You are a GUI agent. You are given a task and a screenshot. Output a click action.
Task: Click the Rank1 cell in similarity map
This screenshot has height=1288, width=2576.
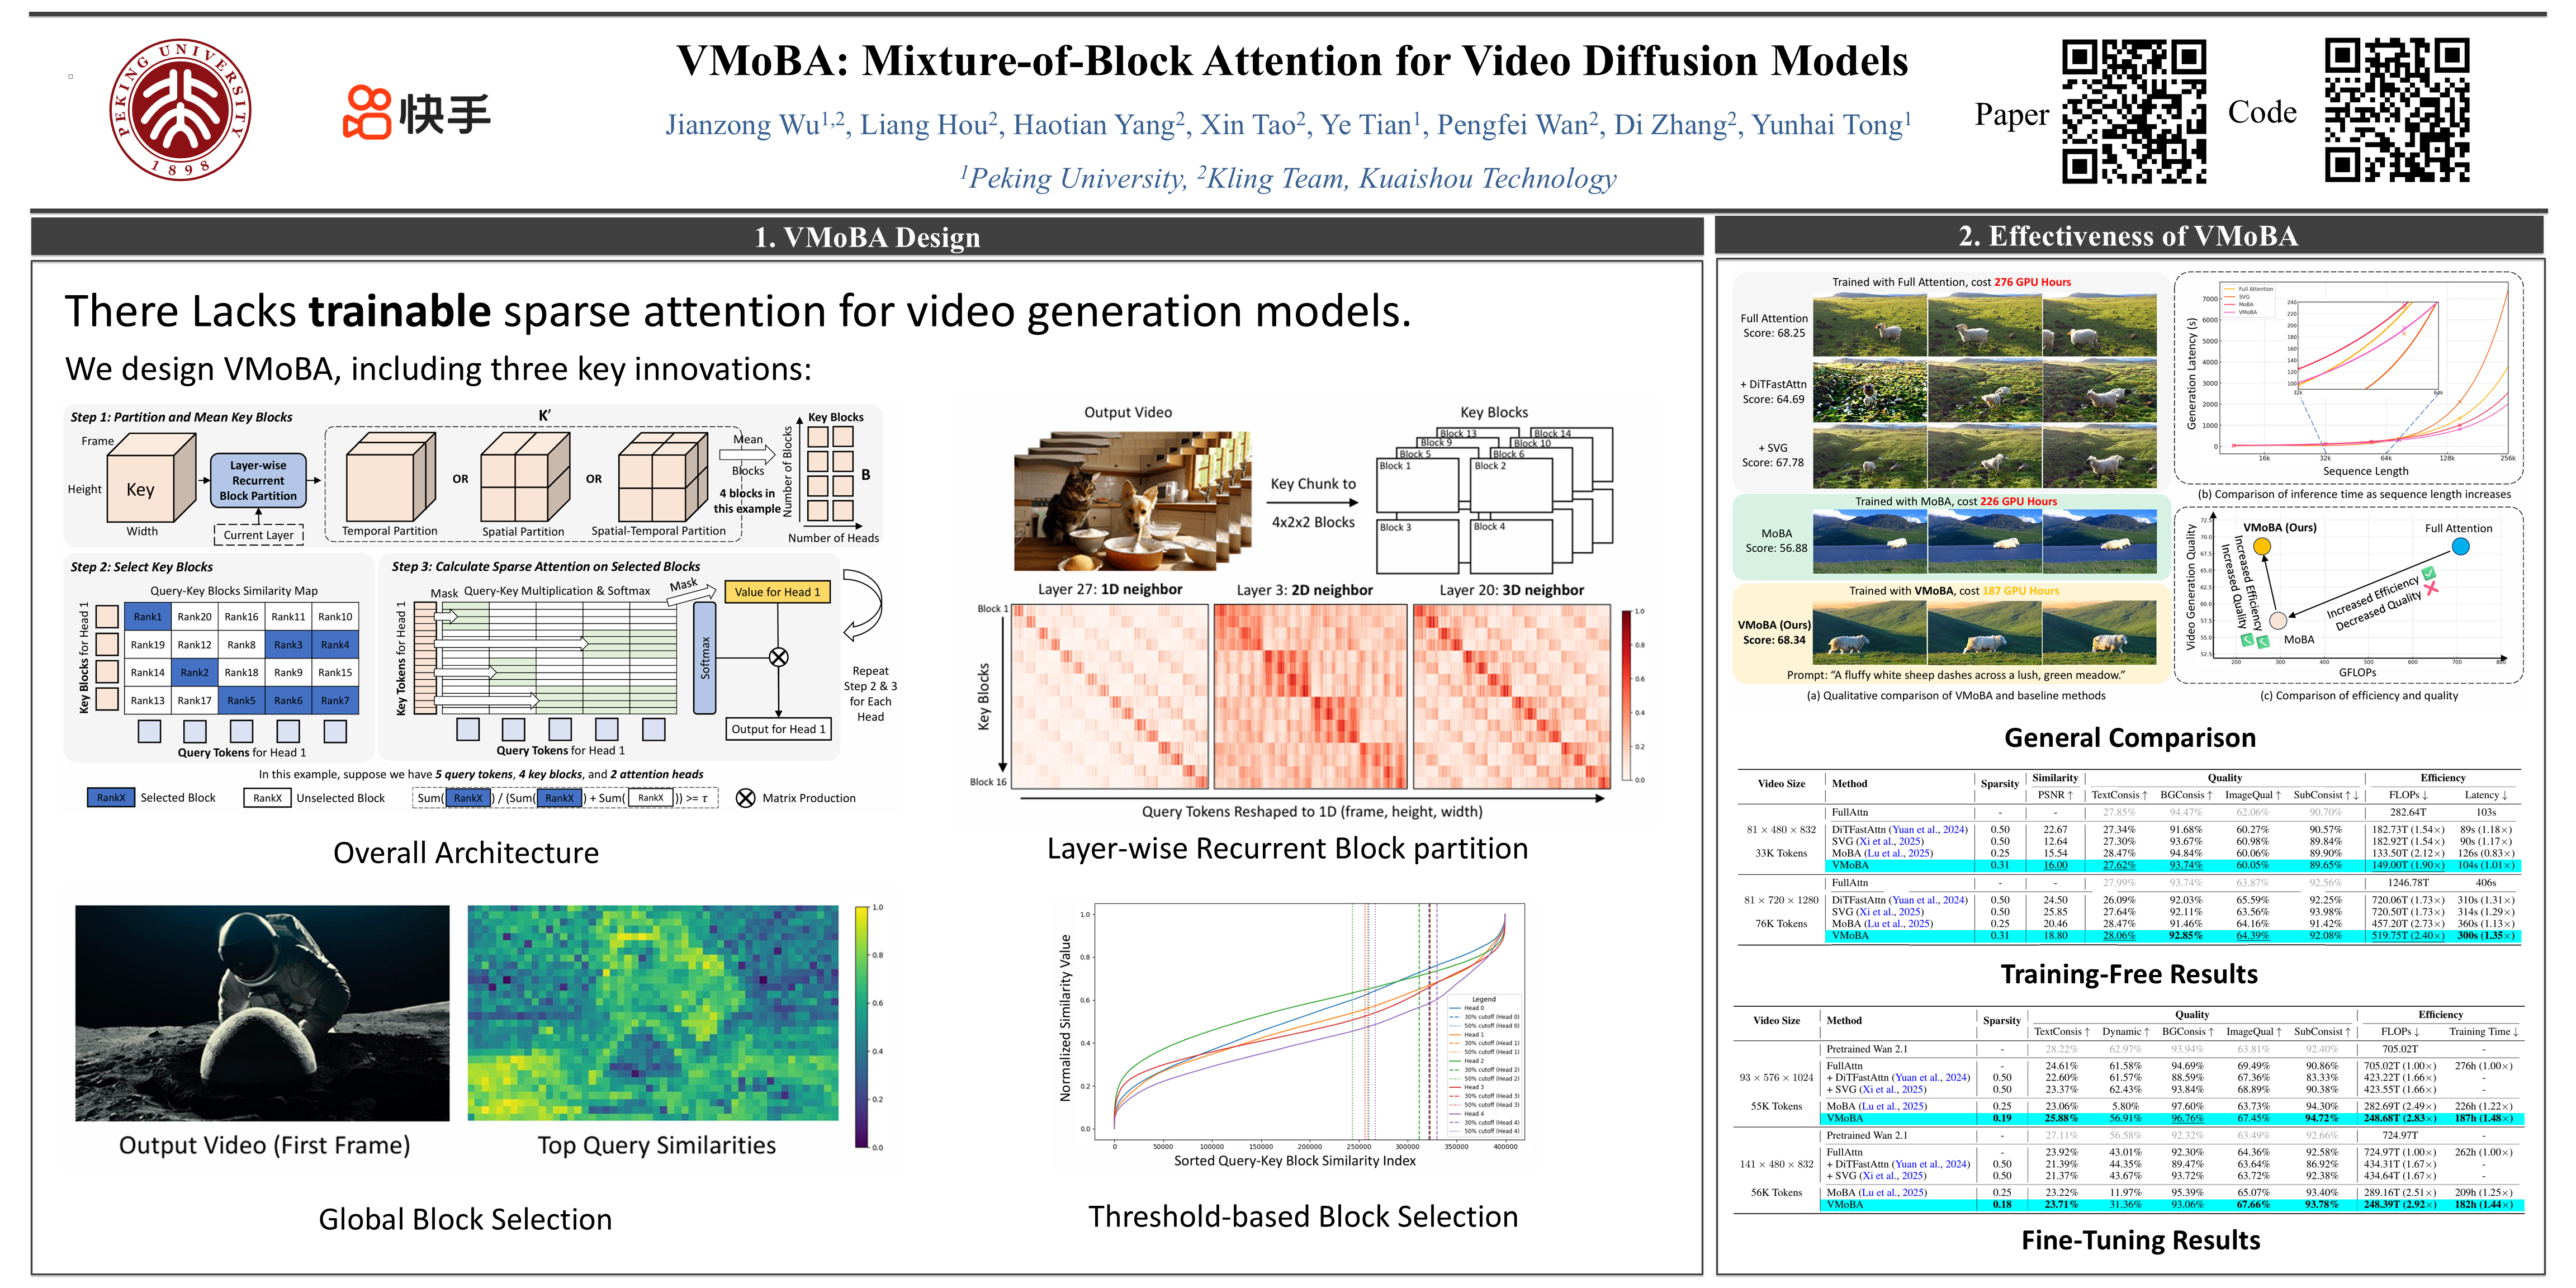(x=147, y=617)
